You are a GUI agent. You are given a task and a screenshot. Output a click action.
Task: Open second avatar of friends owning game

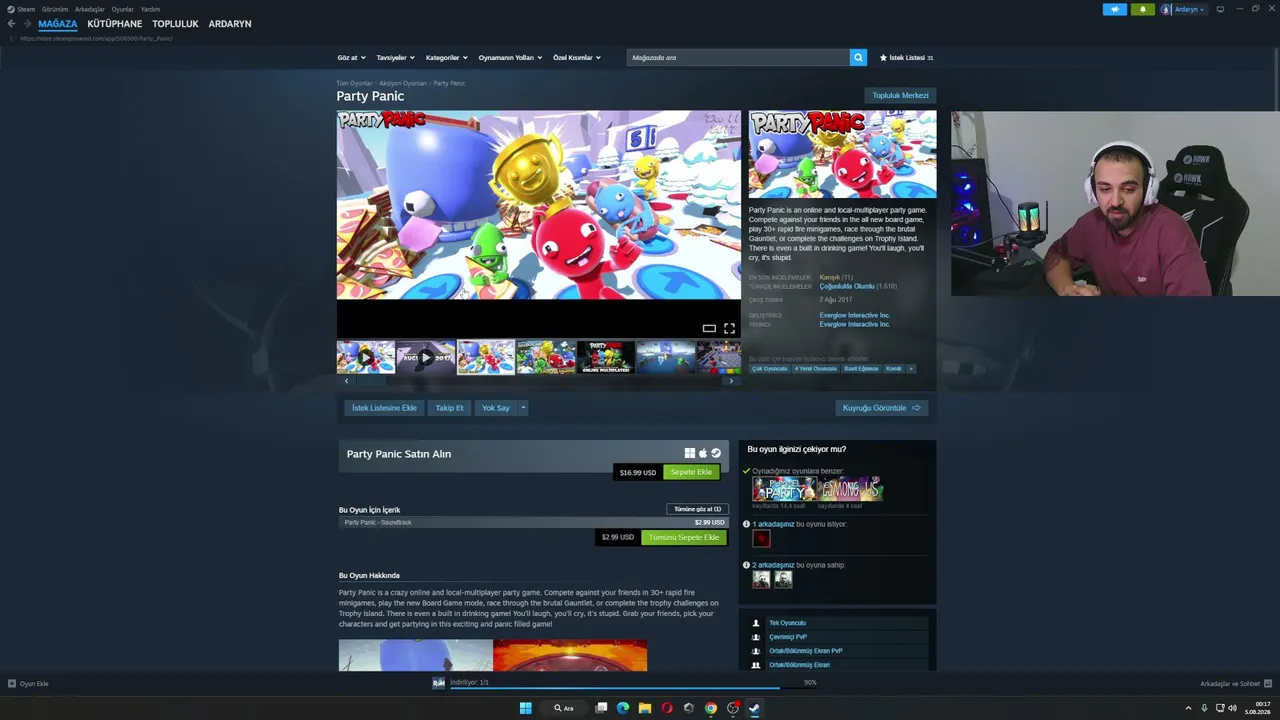[783, 579]
